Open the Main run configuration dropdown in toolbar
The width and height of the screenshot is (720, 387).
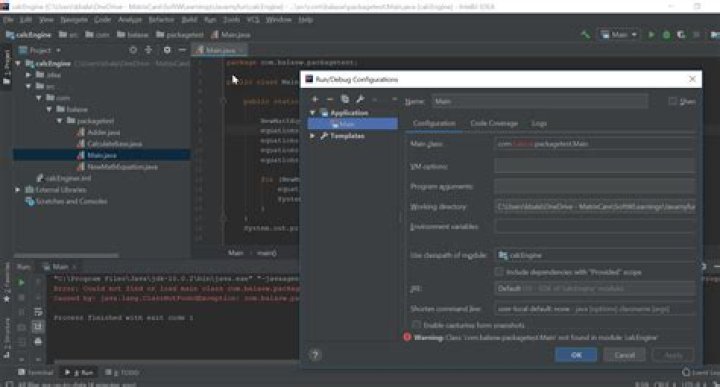pos(619,34)
